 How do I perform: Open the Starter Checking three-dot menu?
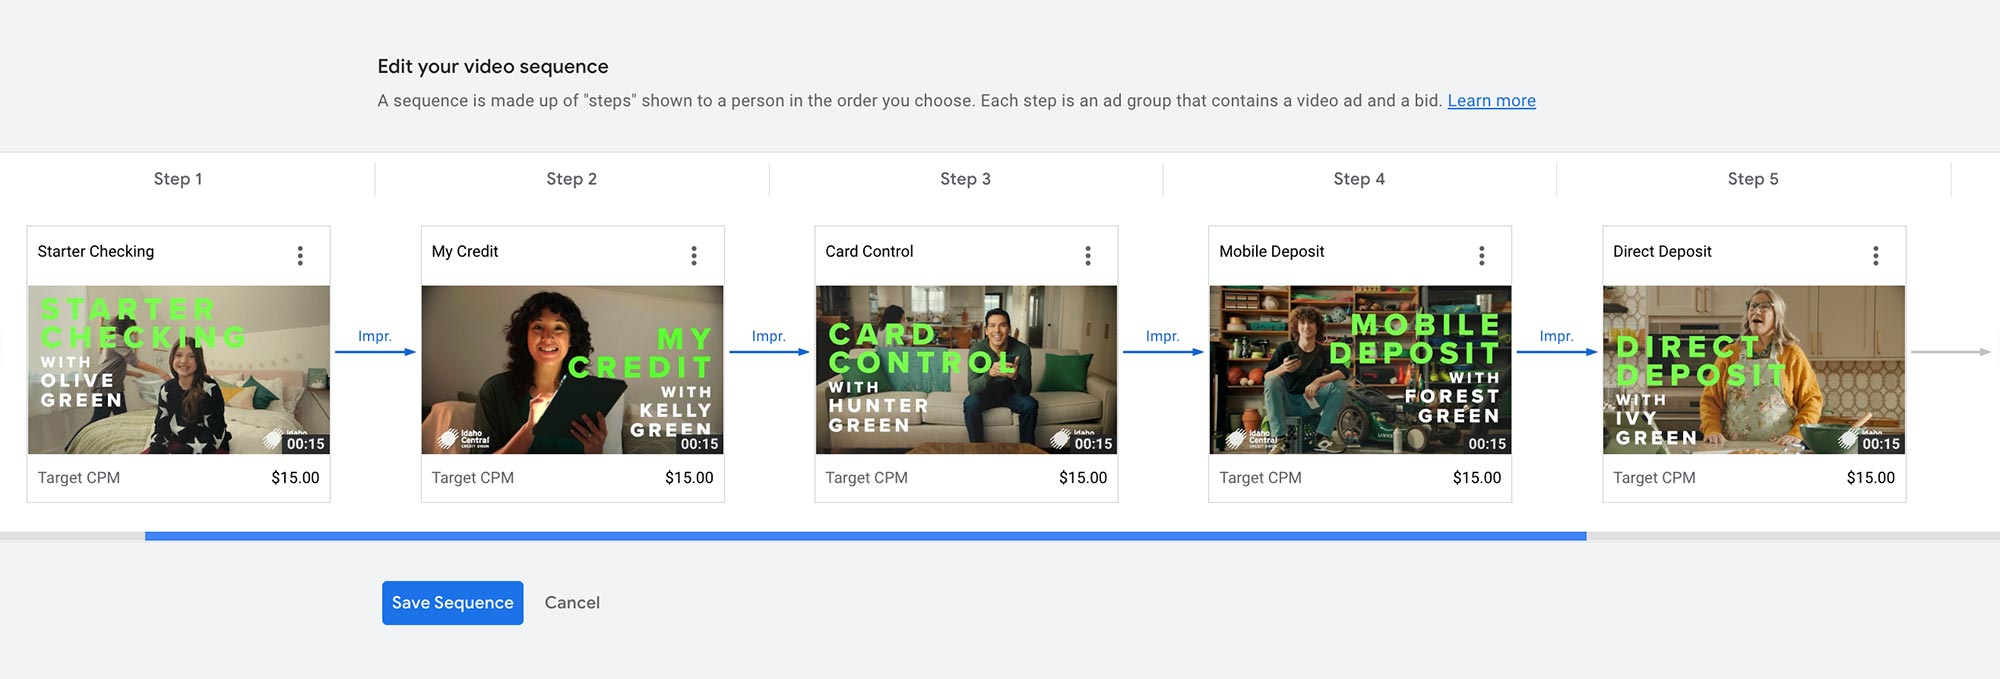click(300, 256)
